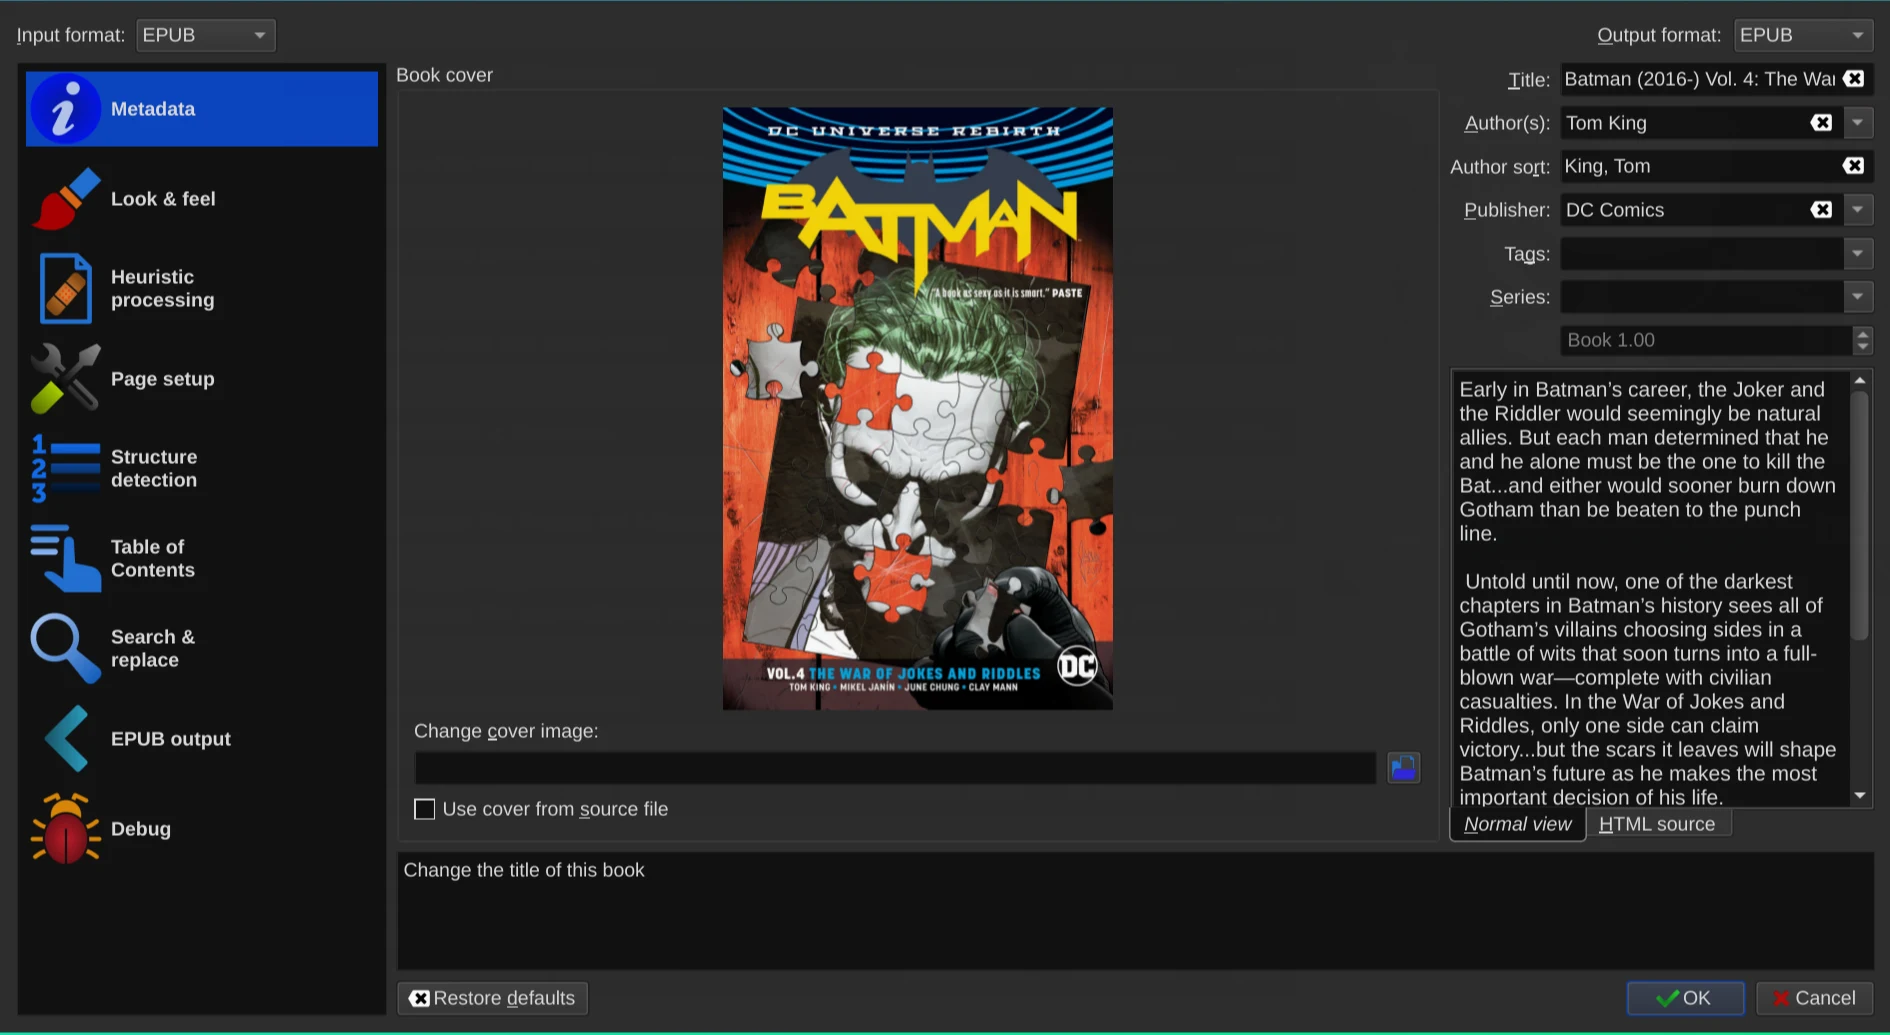The height and width of the screenshot is (1035, 1890).
Task: Select the Debug bug icon
Action: coord(65,829)
